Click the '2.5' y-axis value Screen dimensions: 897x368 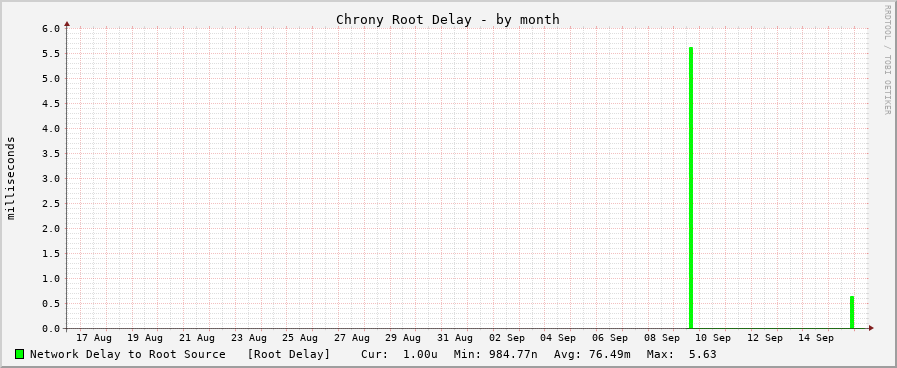click(51, 204)
